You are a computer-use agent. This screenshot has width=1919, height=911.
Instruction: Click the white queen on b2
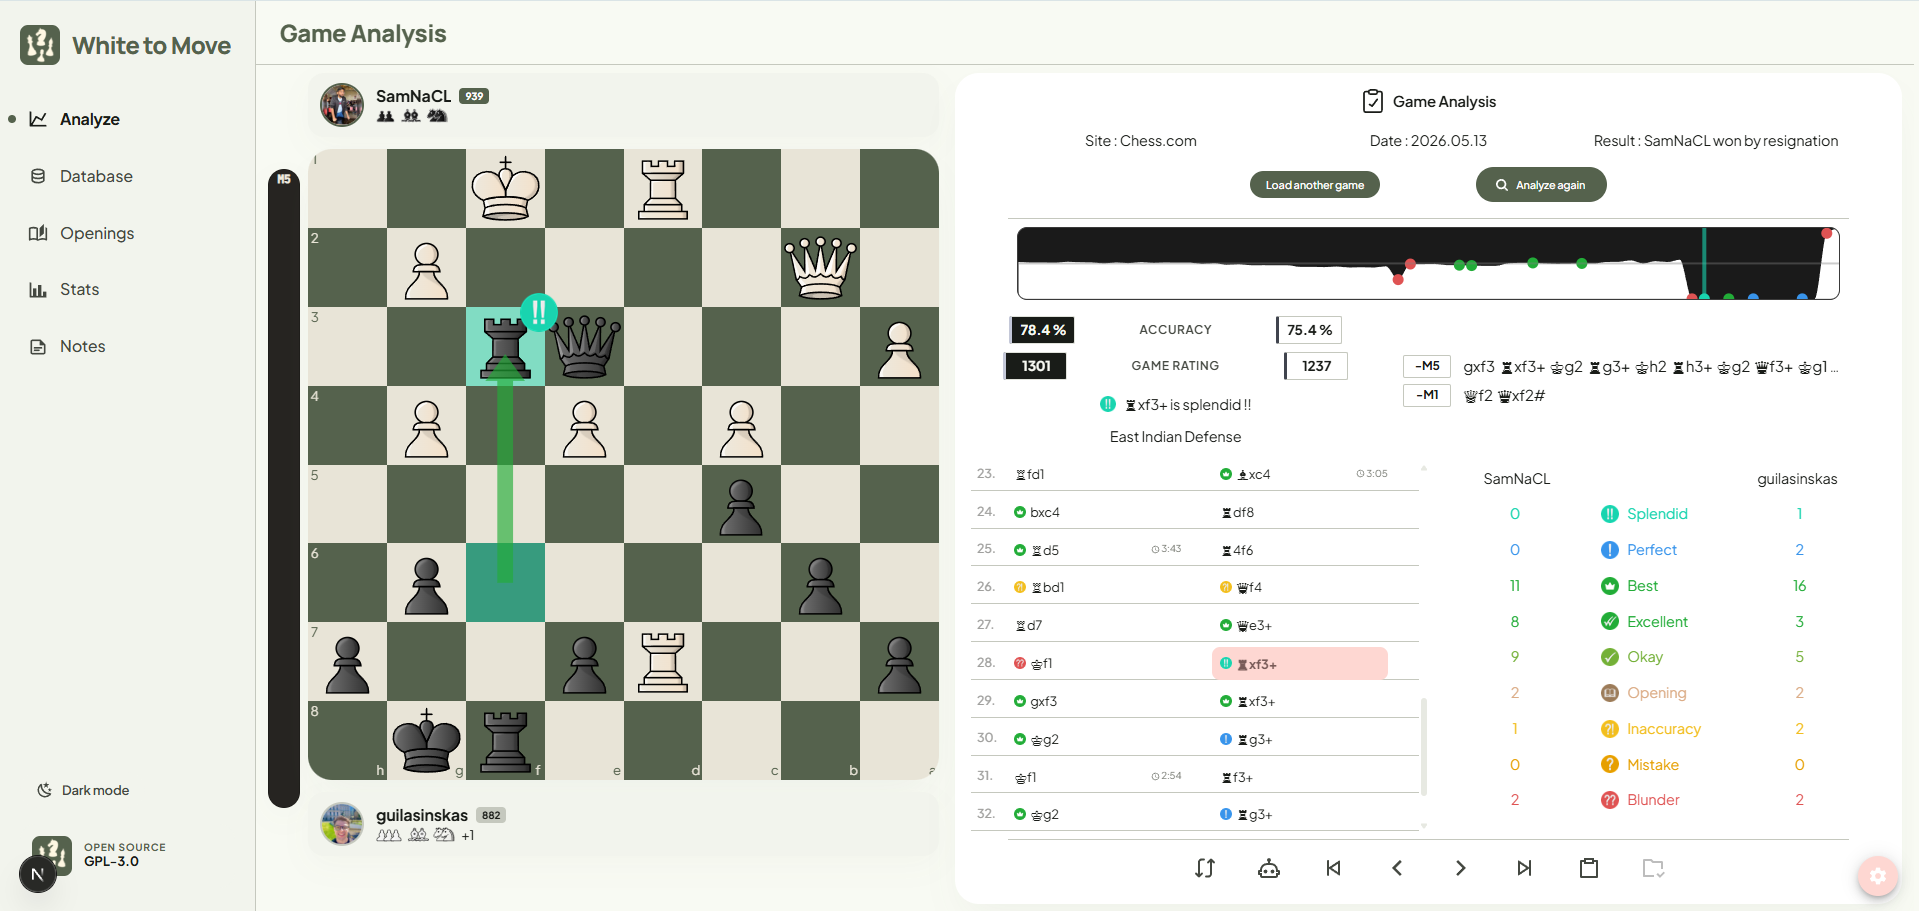pyautogui.click(x=821, y=268)
